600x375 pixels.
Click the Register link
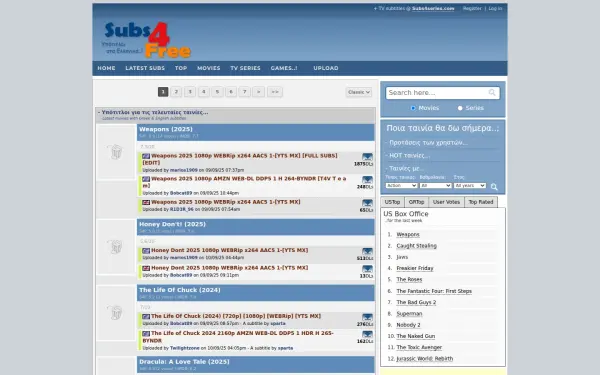coord(472,8)
